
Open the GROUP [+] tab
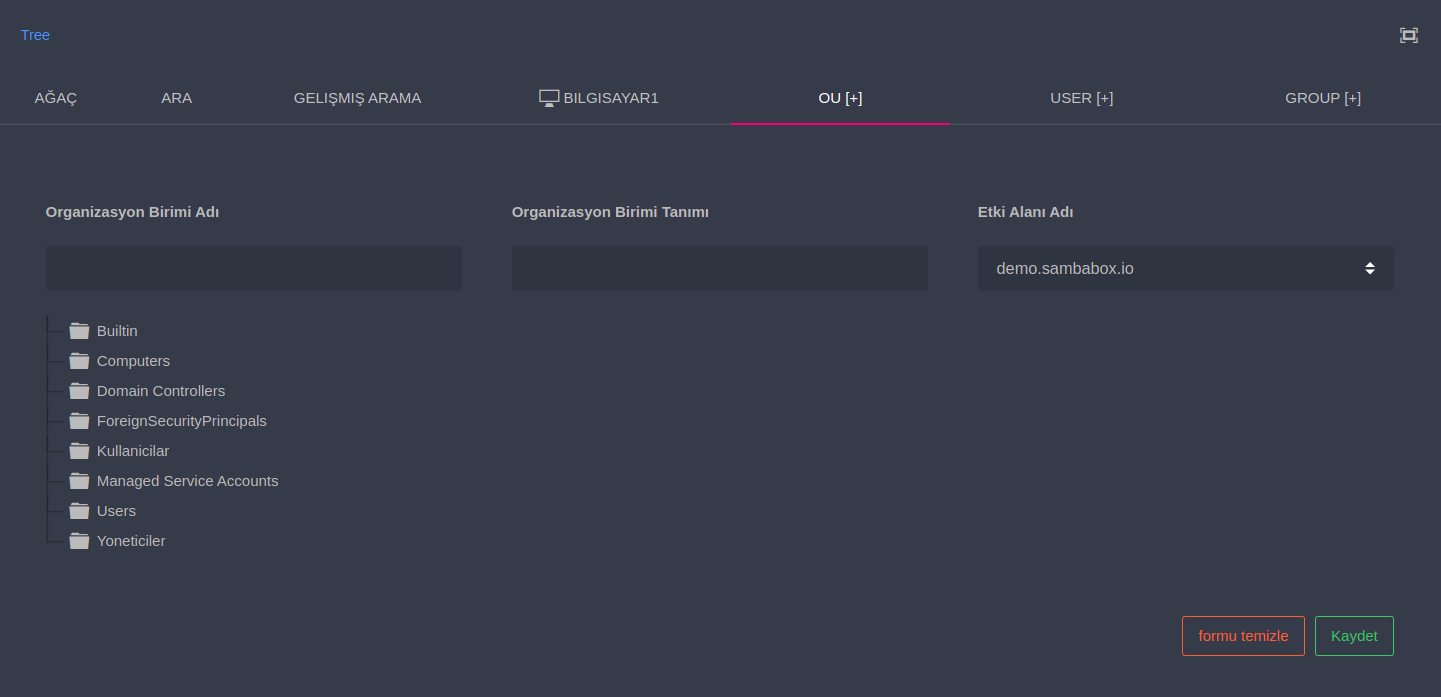1322,98
